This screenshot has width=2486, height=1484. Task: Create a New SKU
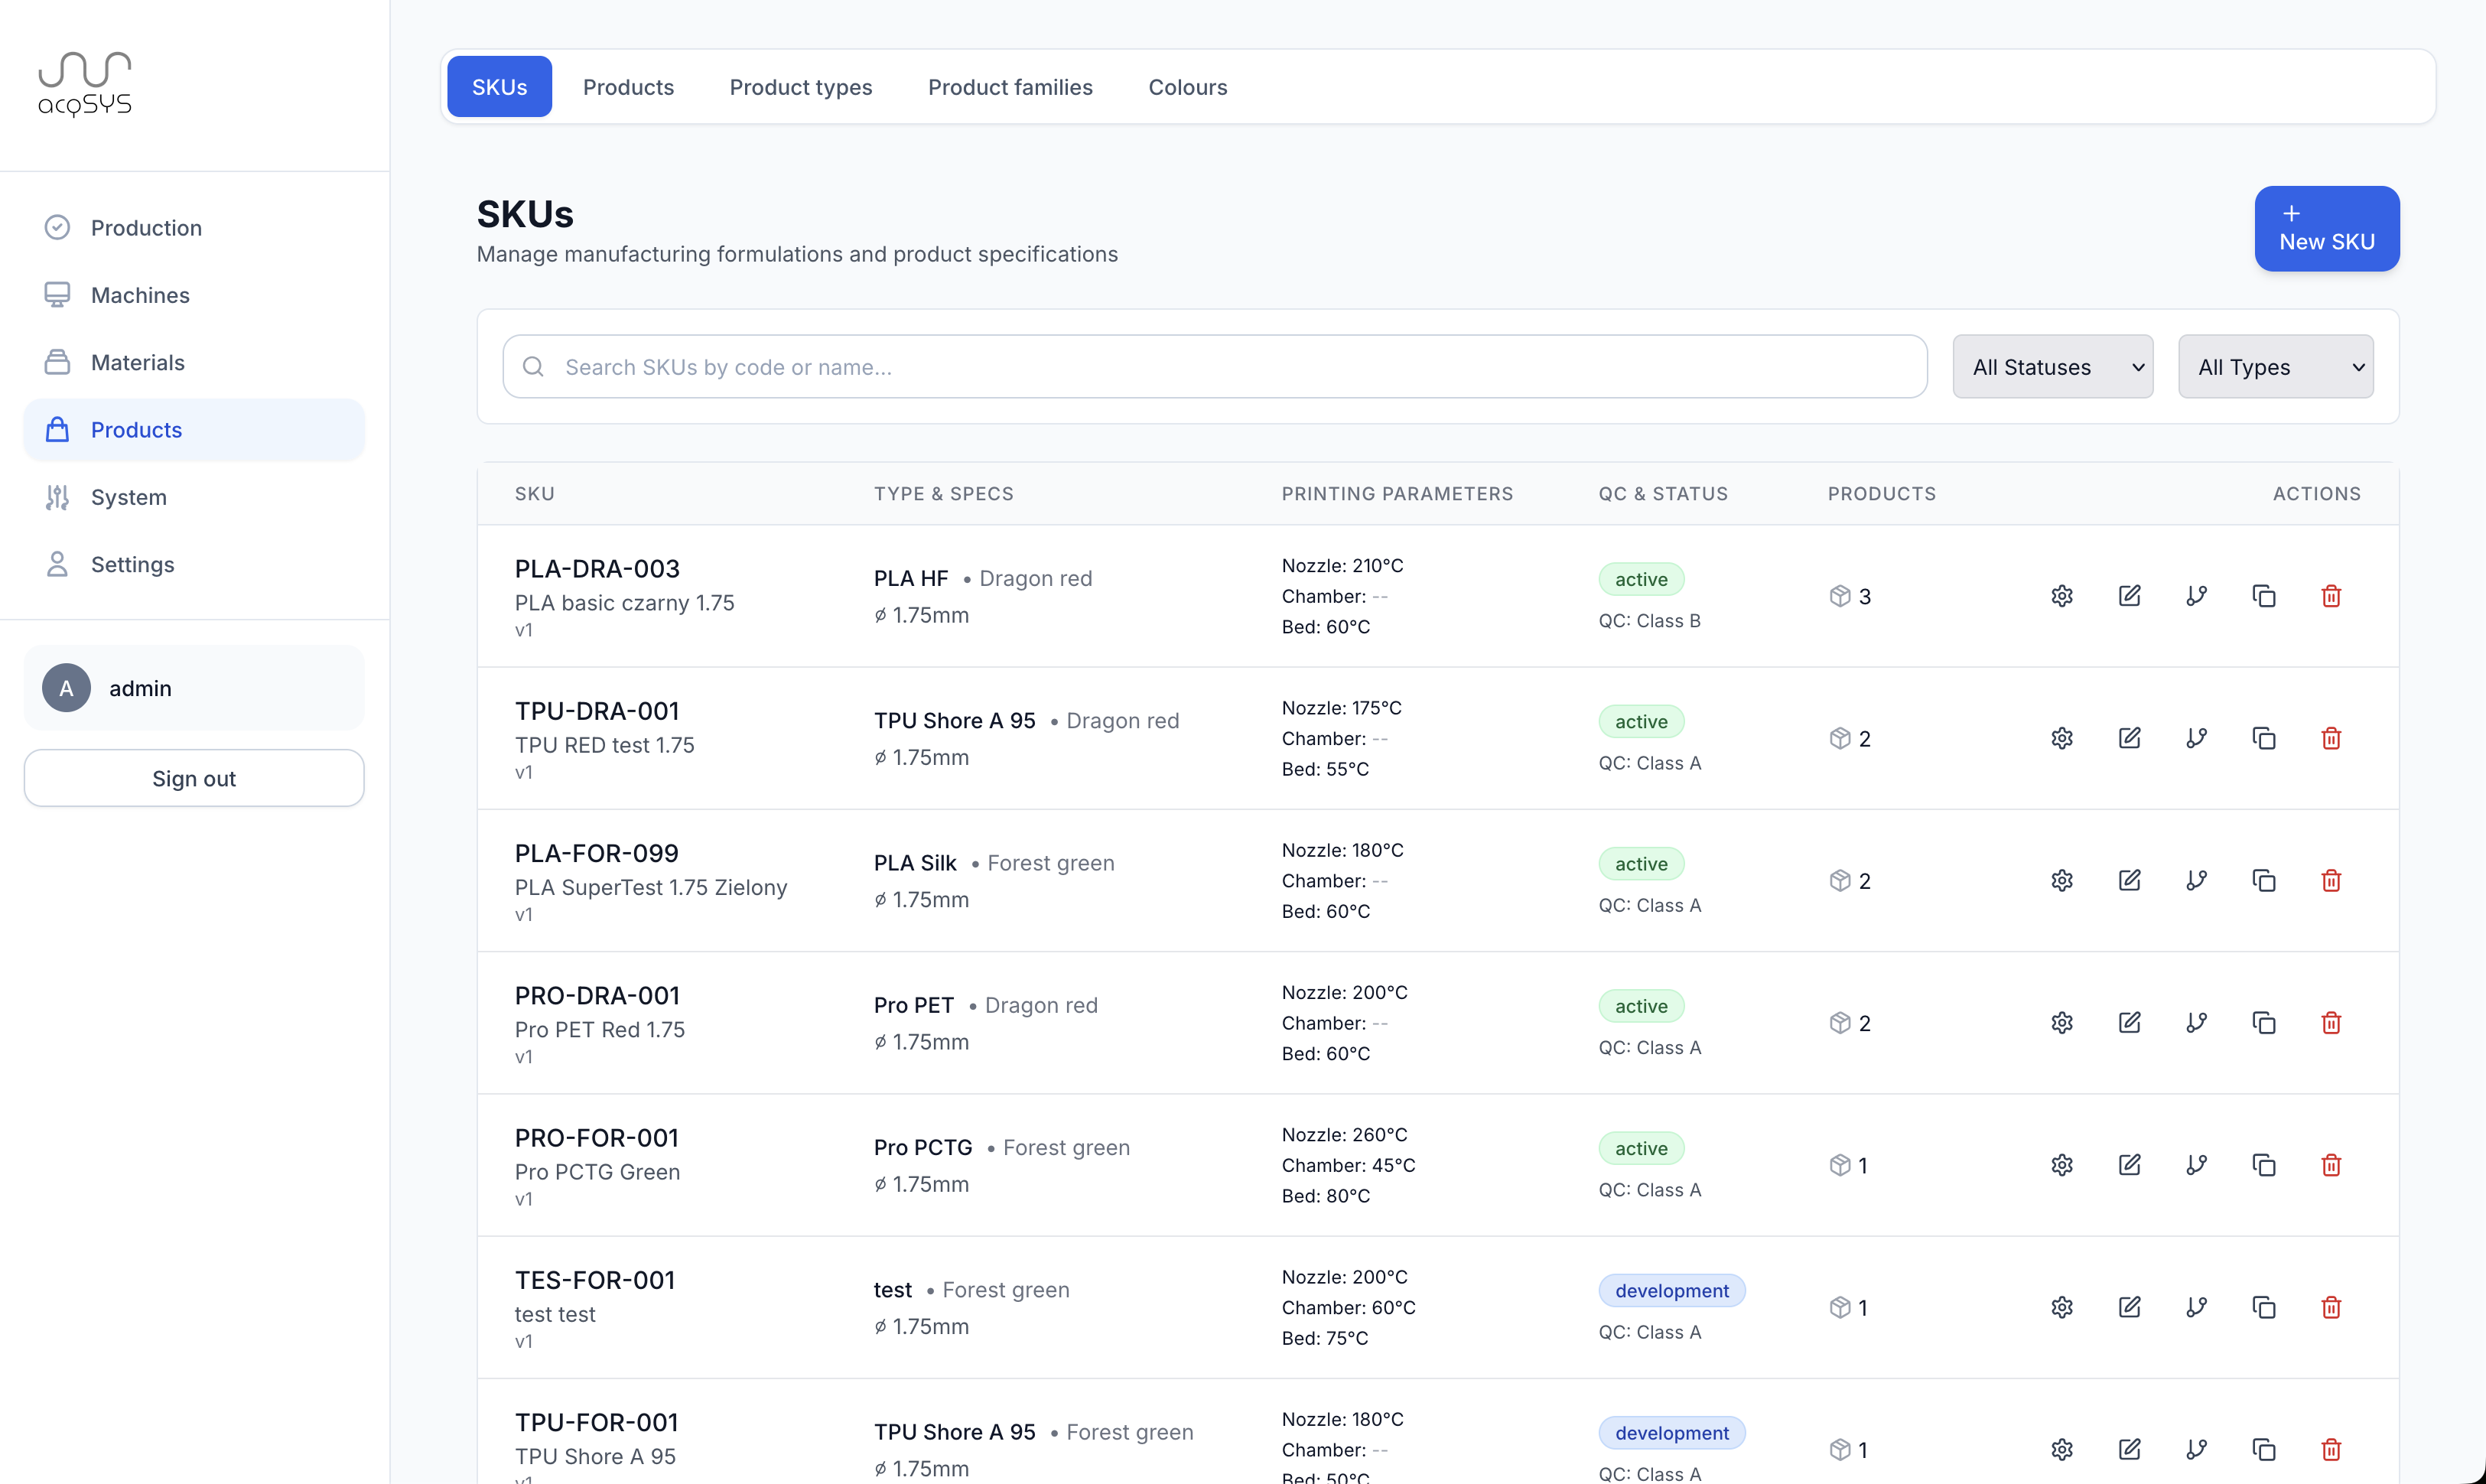tap(2326, 229)
